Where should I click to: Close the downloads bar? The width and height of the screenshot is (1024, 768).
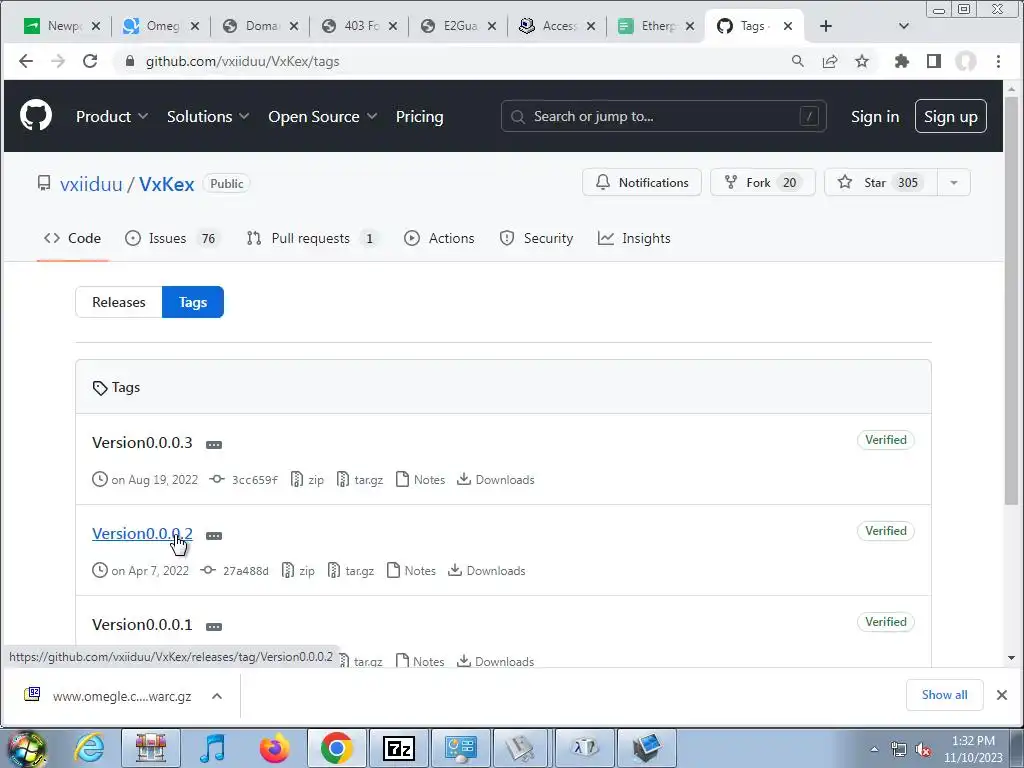pyautogui.click(x=1002, y=695)
